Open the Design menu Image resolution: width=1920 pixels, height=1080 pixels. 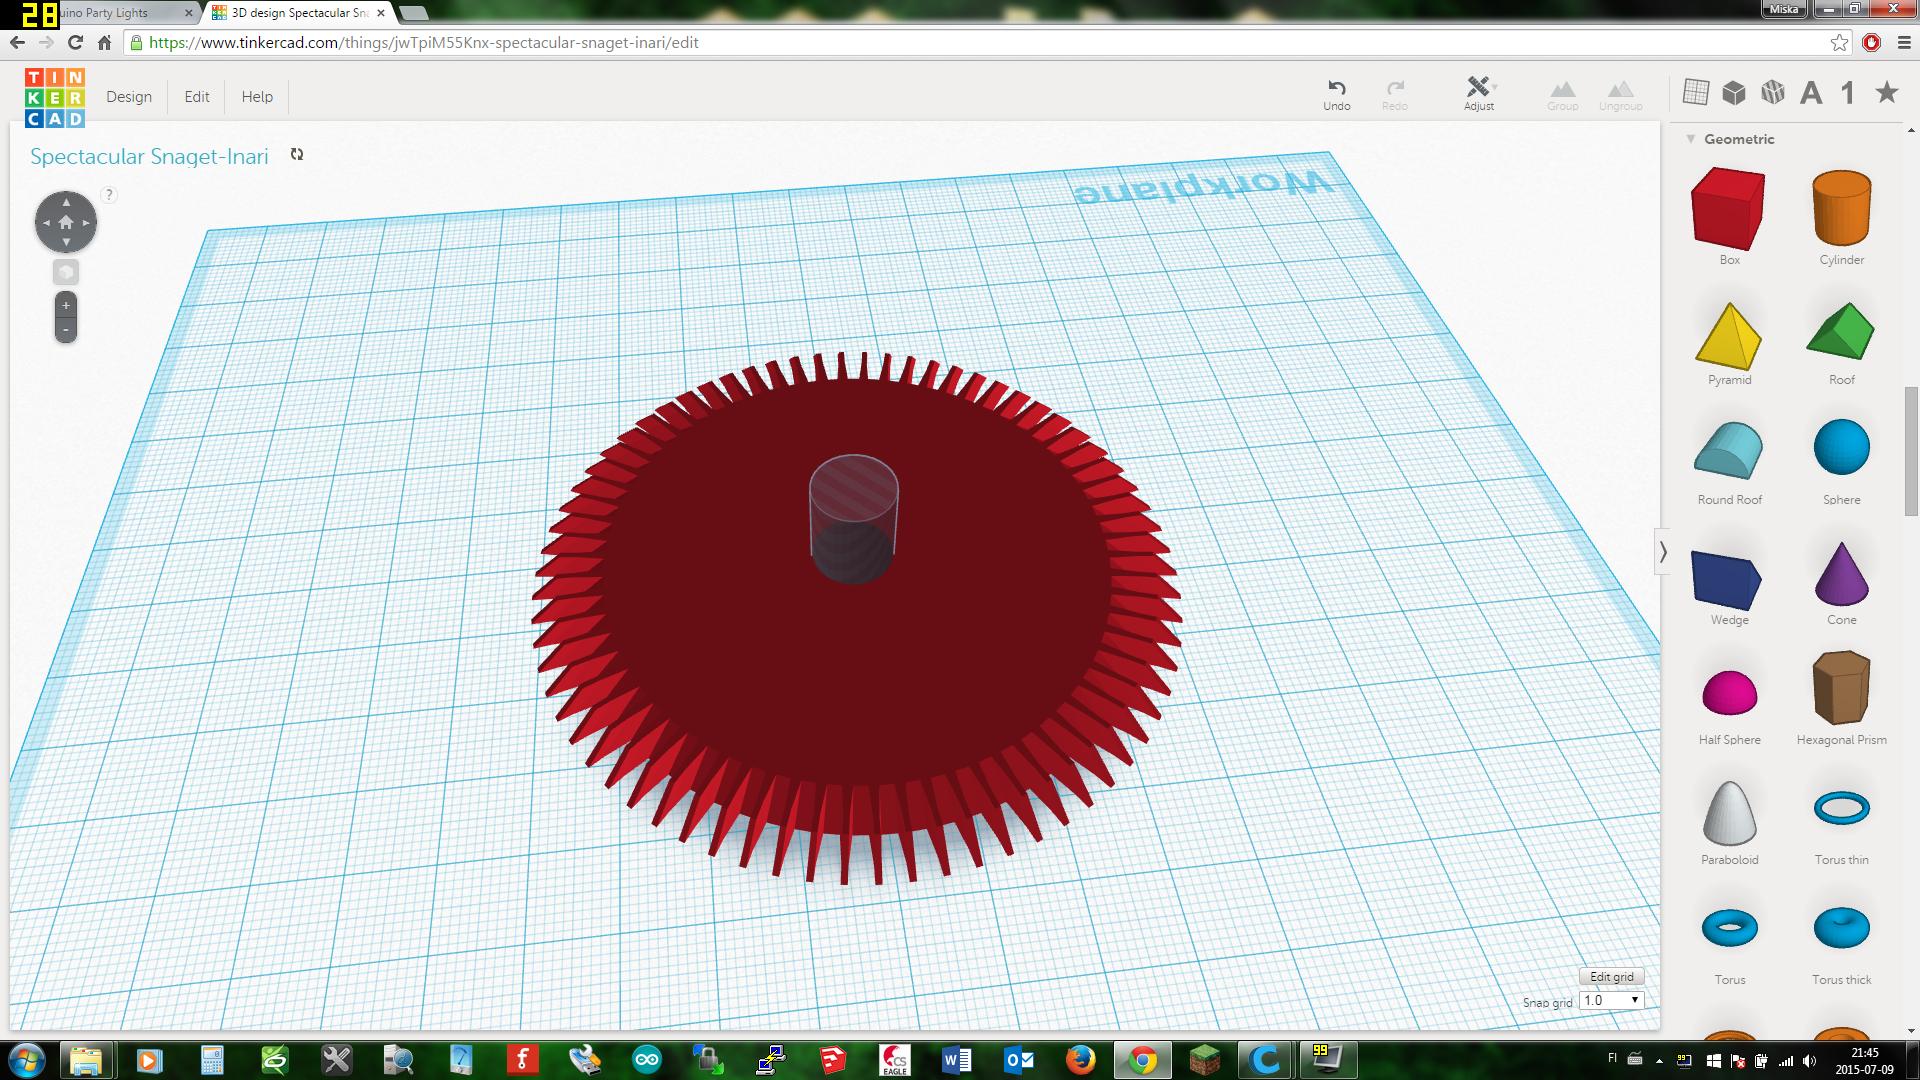129,97
